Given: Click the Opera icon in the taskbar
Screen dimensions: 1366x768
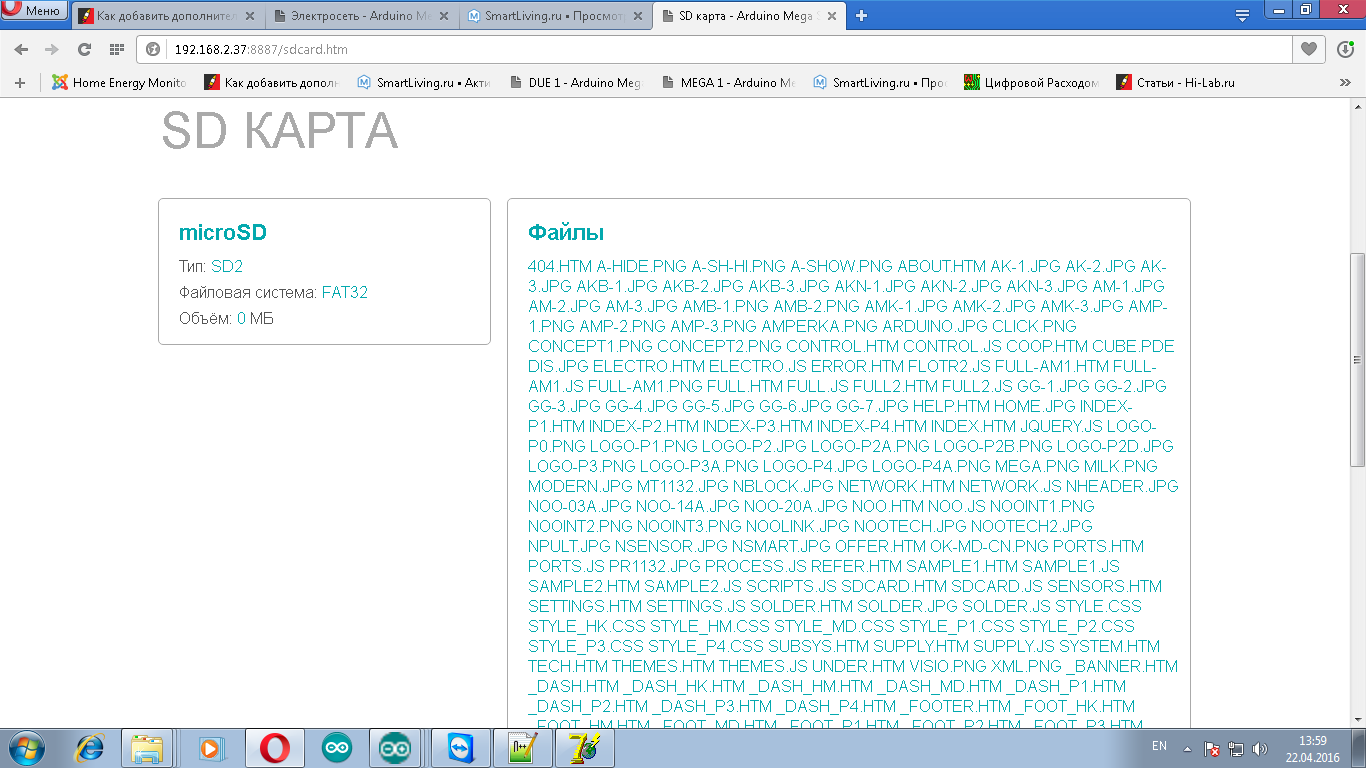Looking at the screenshot, I should [x=275, y=747].
